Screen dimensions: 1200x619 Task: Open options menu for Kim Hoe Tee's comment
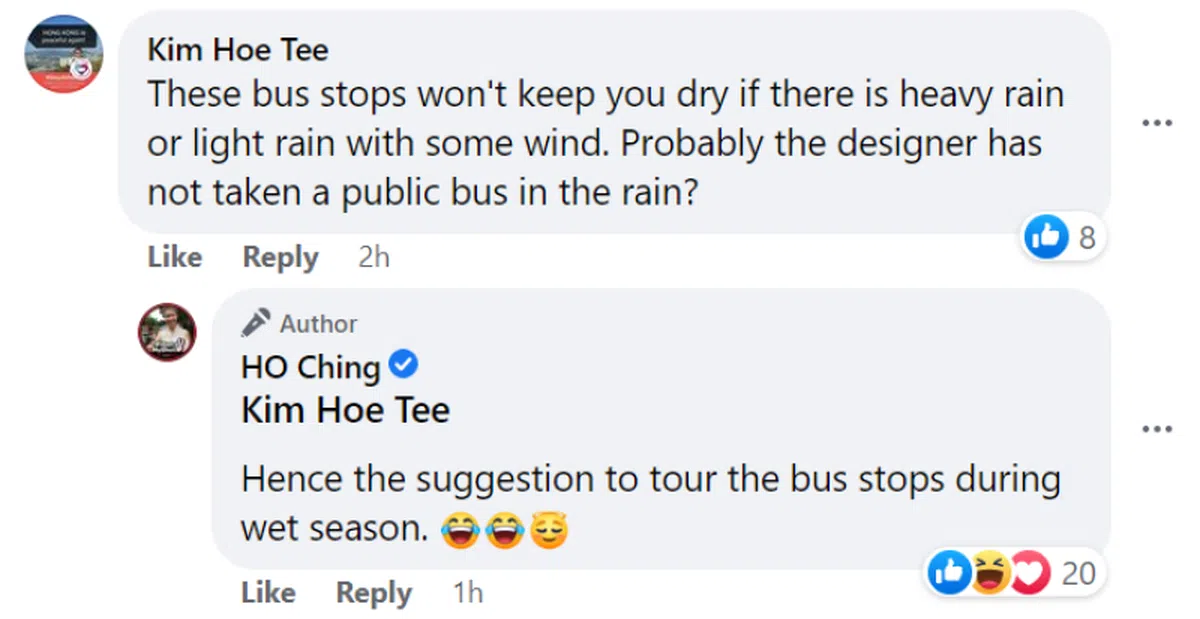pos(1156,123)
